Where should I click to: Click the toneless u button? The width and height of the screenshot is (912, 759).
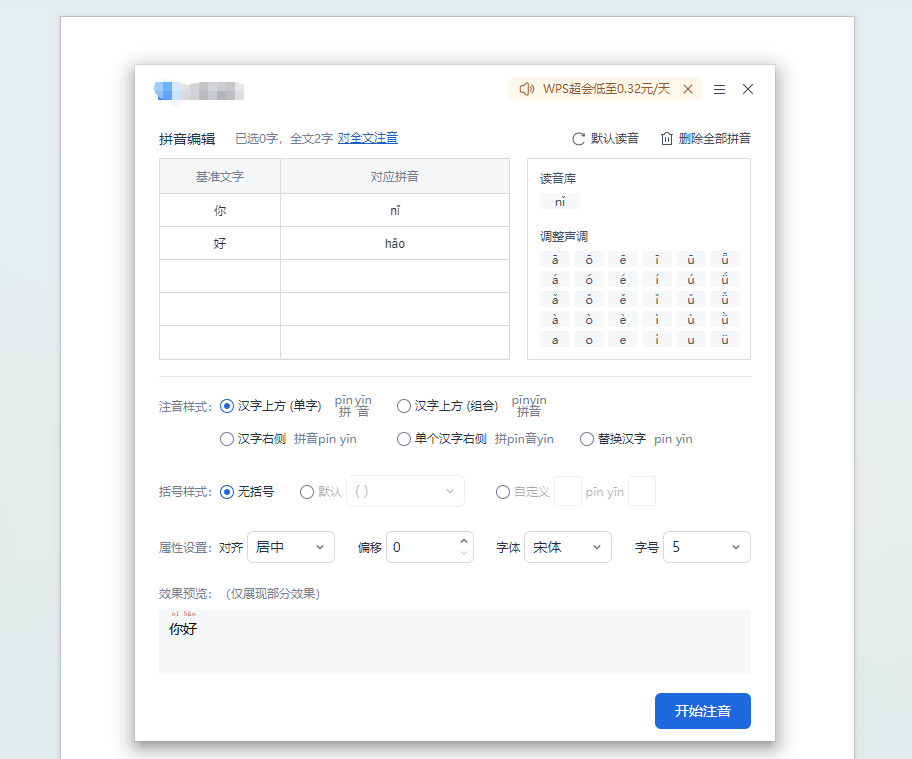691,340
